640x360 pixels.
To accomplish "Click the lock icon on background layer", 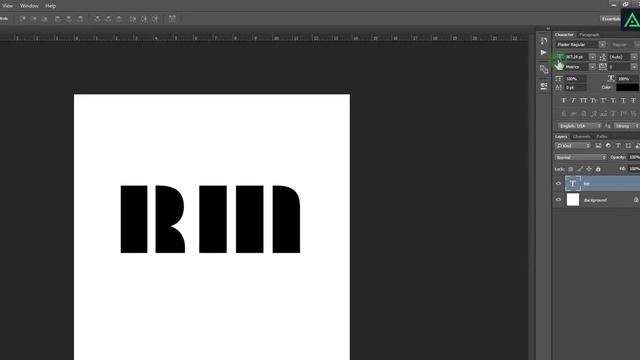I will point(636,200).
